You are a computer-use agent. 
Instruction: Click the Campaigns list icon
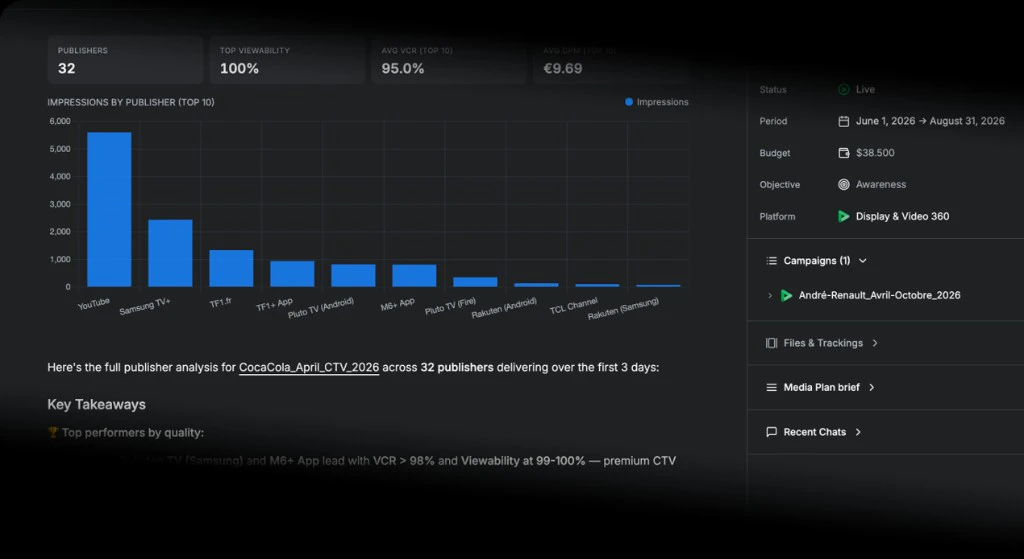pos(771,261)
